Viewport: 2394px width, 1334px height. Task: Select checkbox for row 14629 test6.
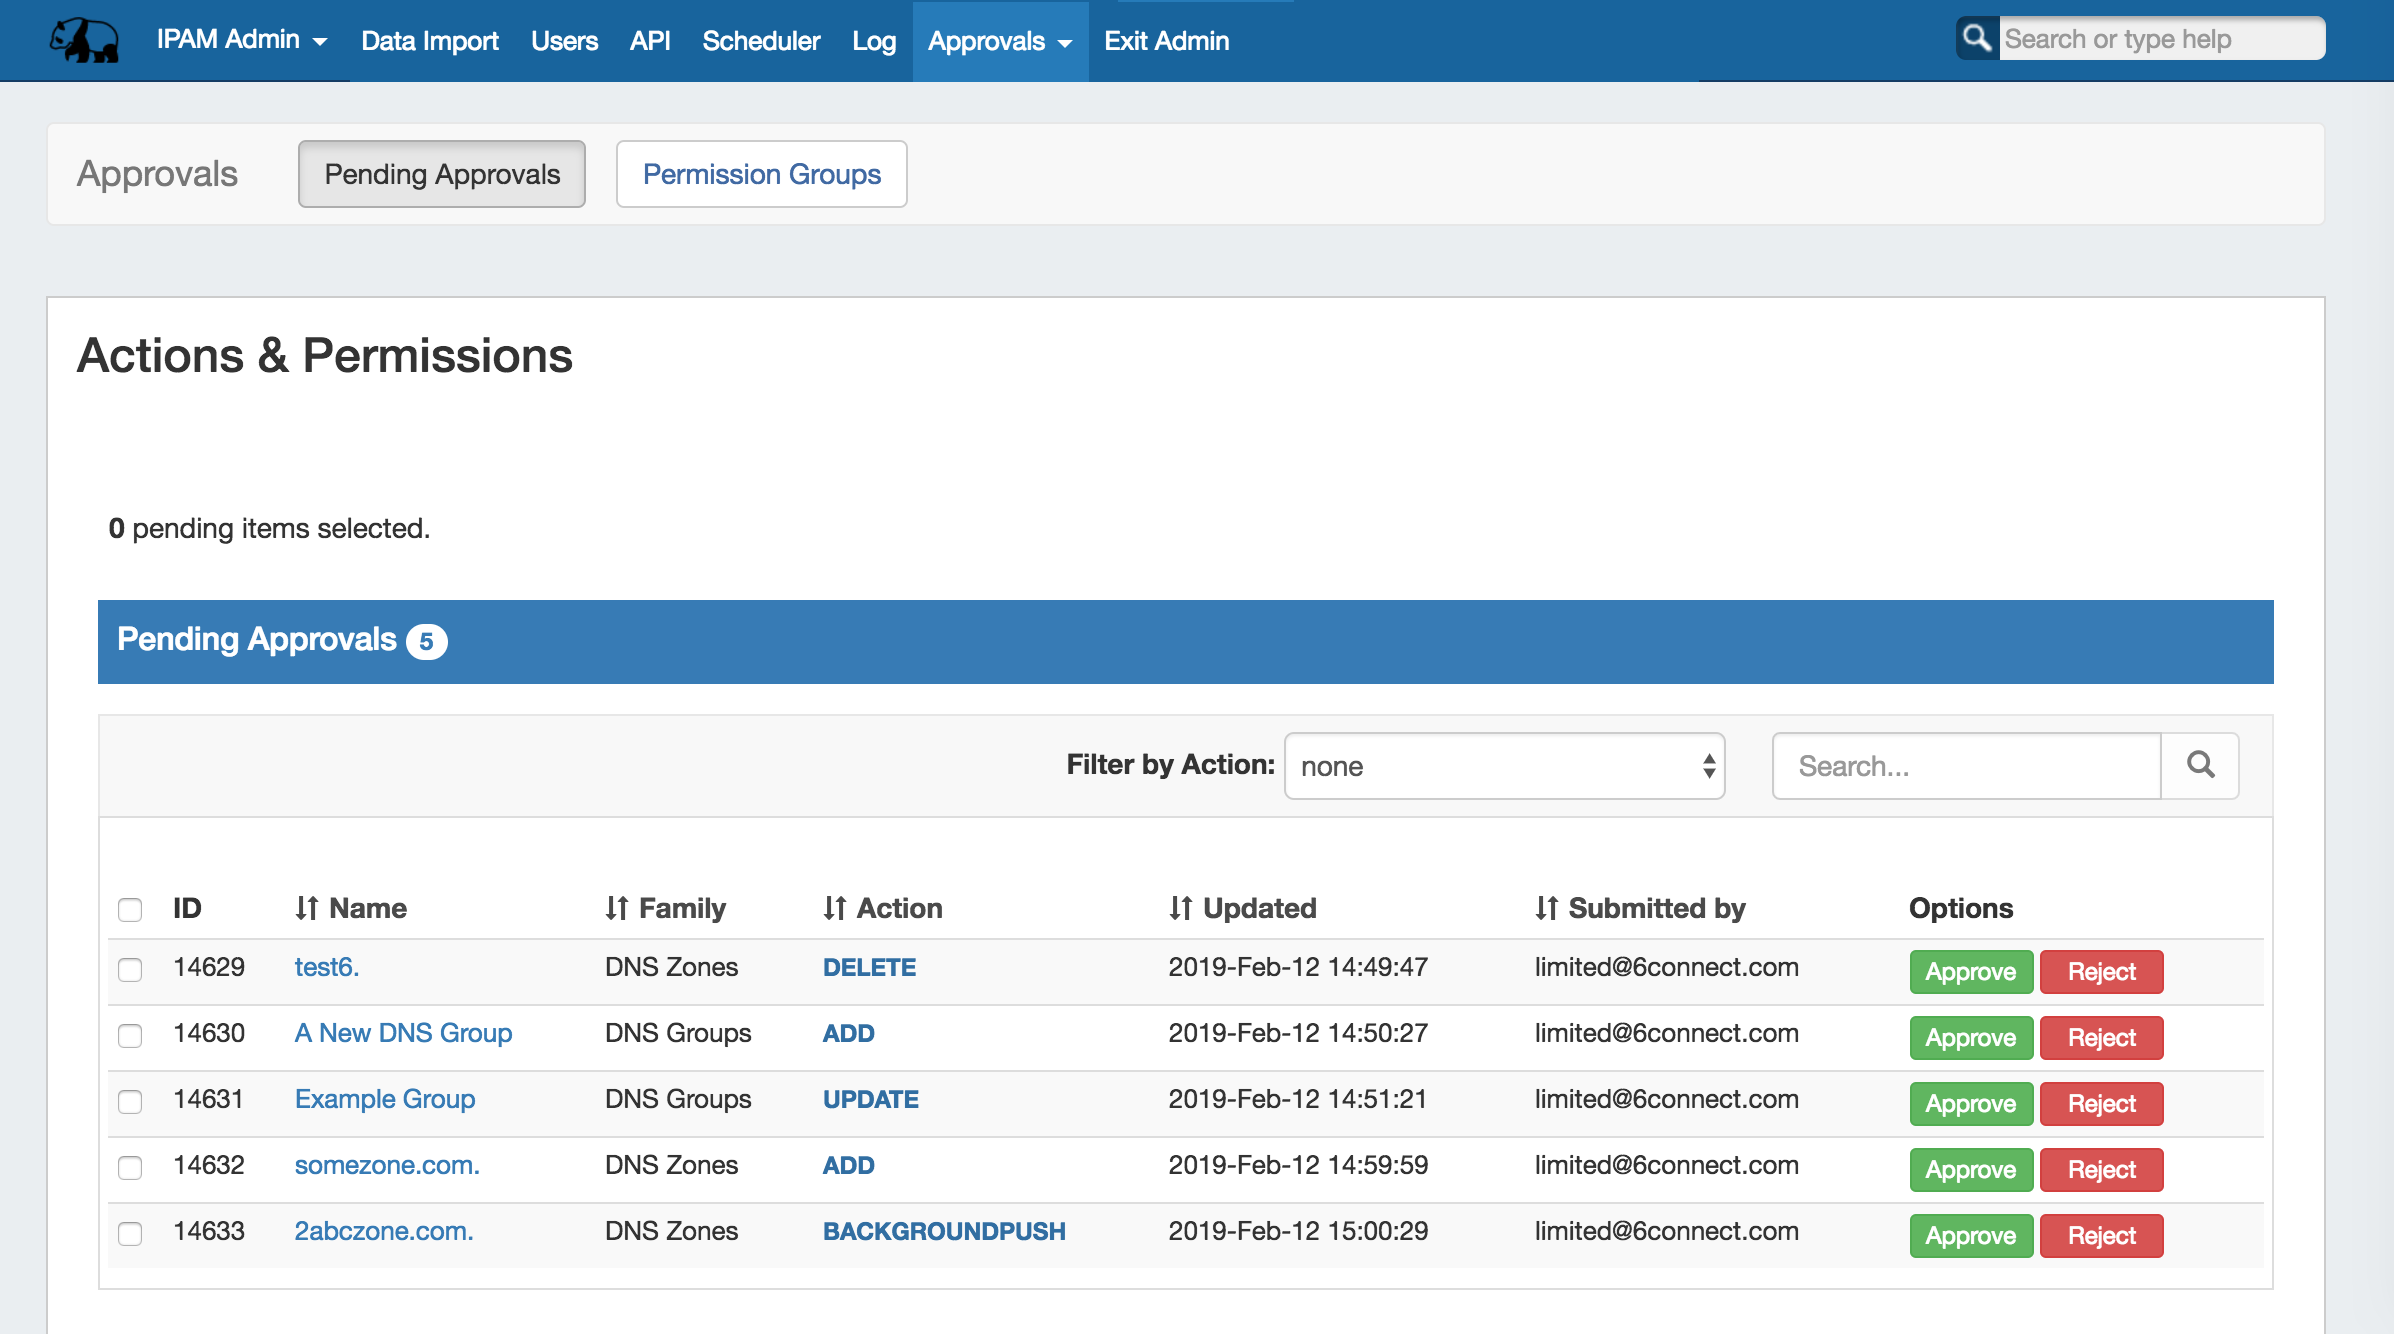(x=130, y=969)
